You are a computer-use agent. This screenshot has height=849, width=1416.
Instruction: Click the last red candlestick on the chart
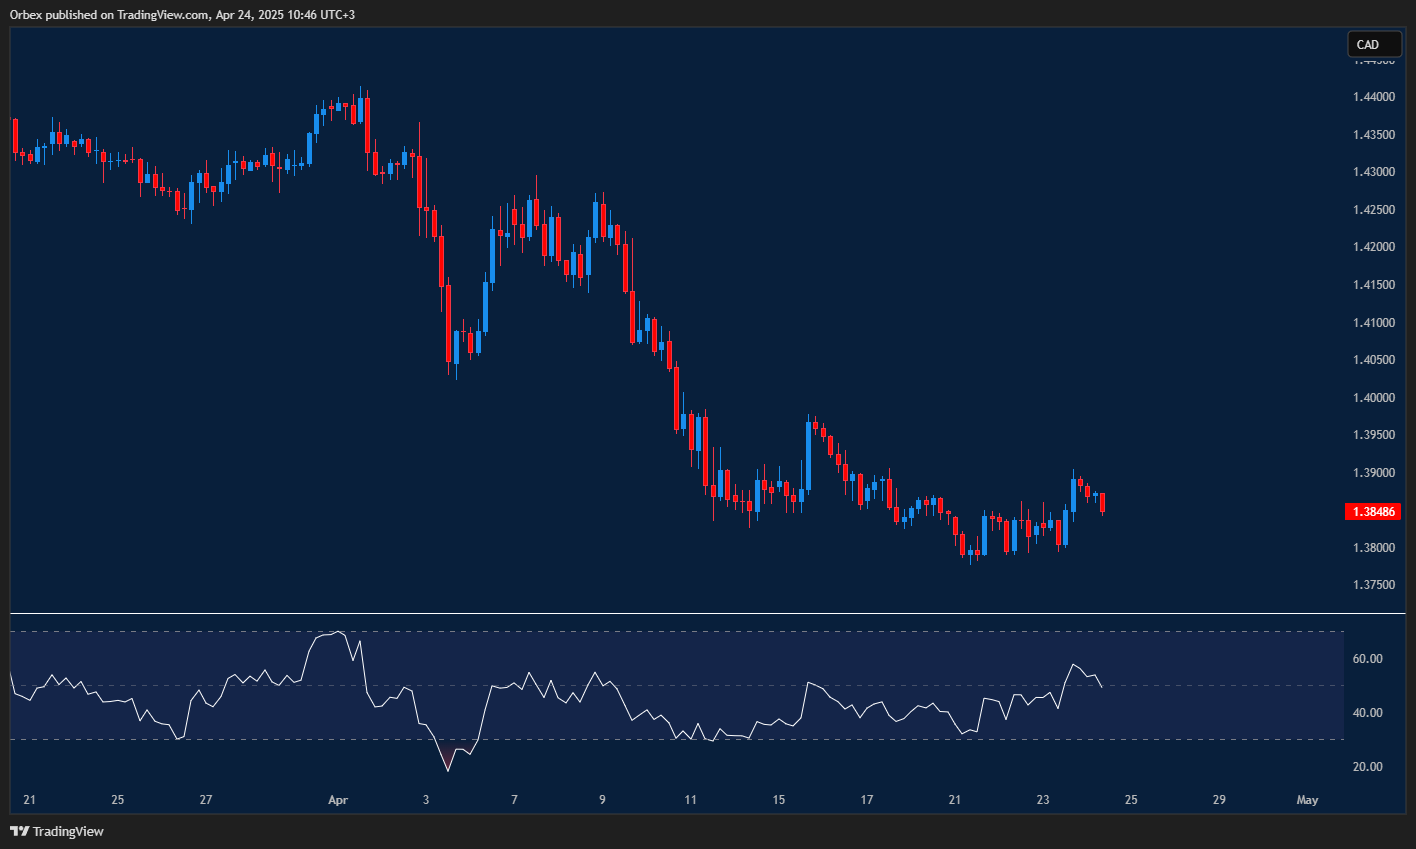click(x=1103, y=500)
